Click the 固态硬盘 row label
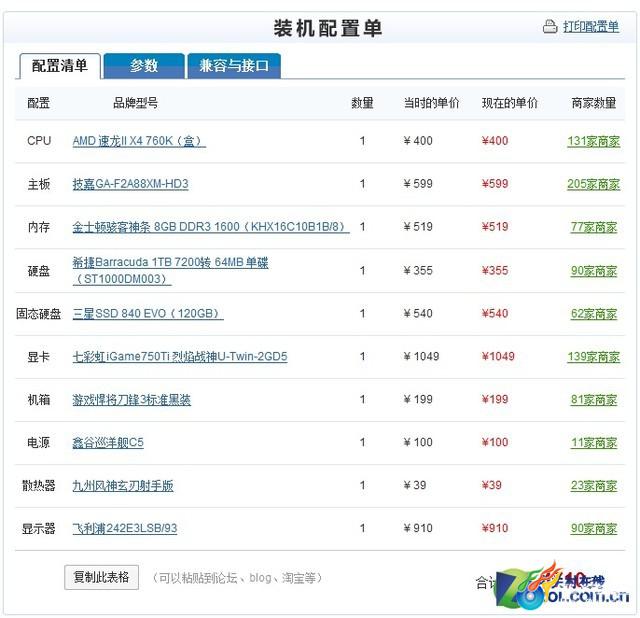This screenshot has width=640, height=618. coord(39,313)
